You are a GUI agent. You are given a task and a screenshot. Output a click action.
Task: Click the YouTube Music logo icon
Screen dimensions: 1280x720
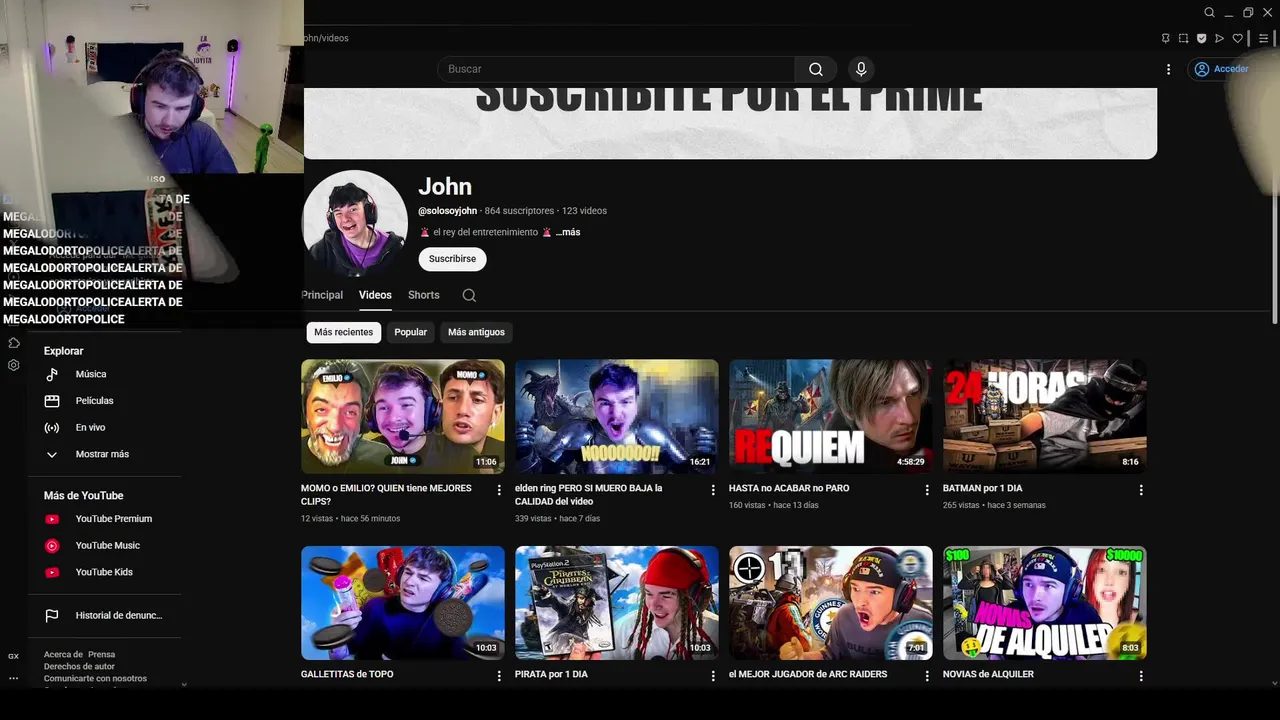(x=52, y=546)
